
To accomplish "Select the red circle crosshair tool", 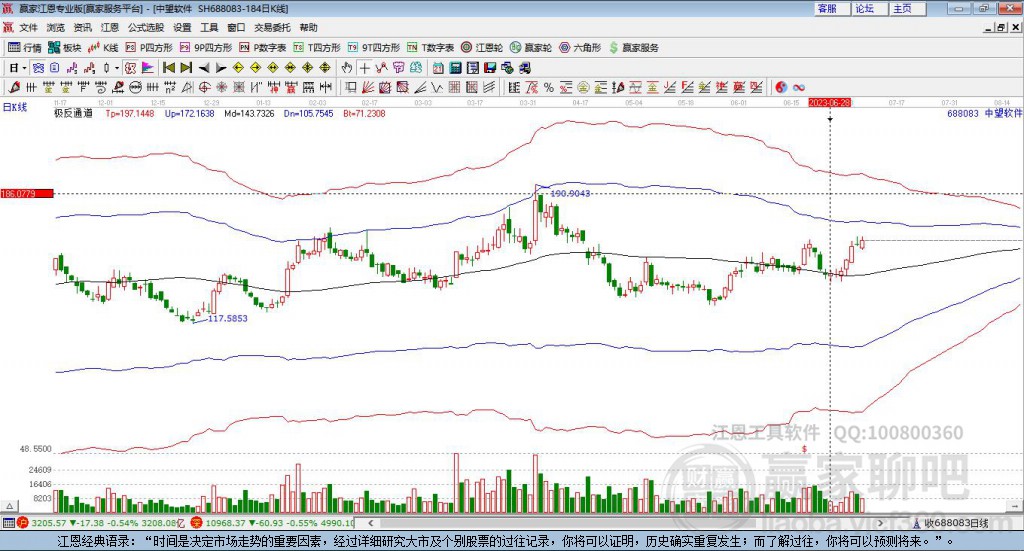I will click(204, 87).
